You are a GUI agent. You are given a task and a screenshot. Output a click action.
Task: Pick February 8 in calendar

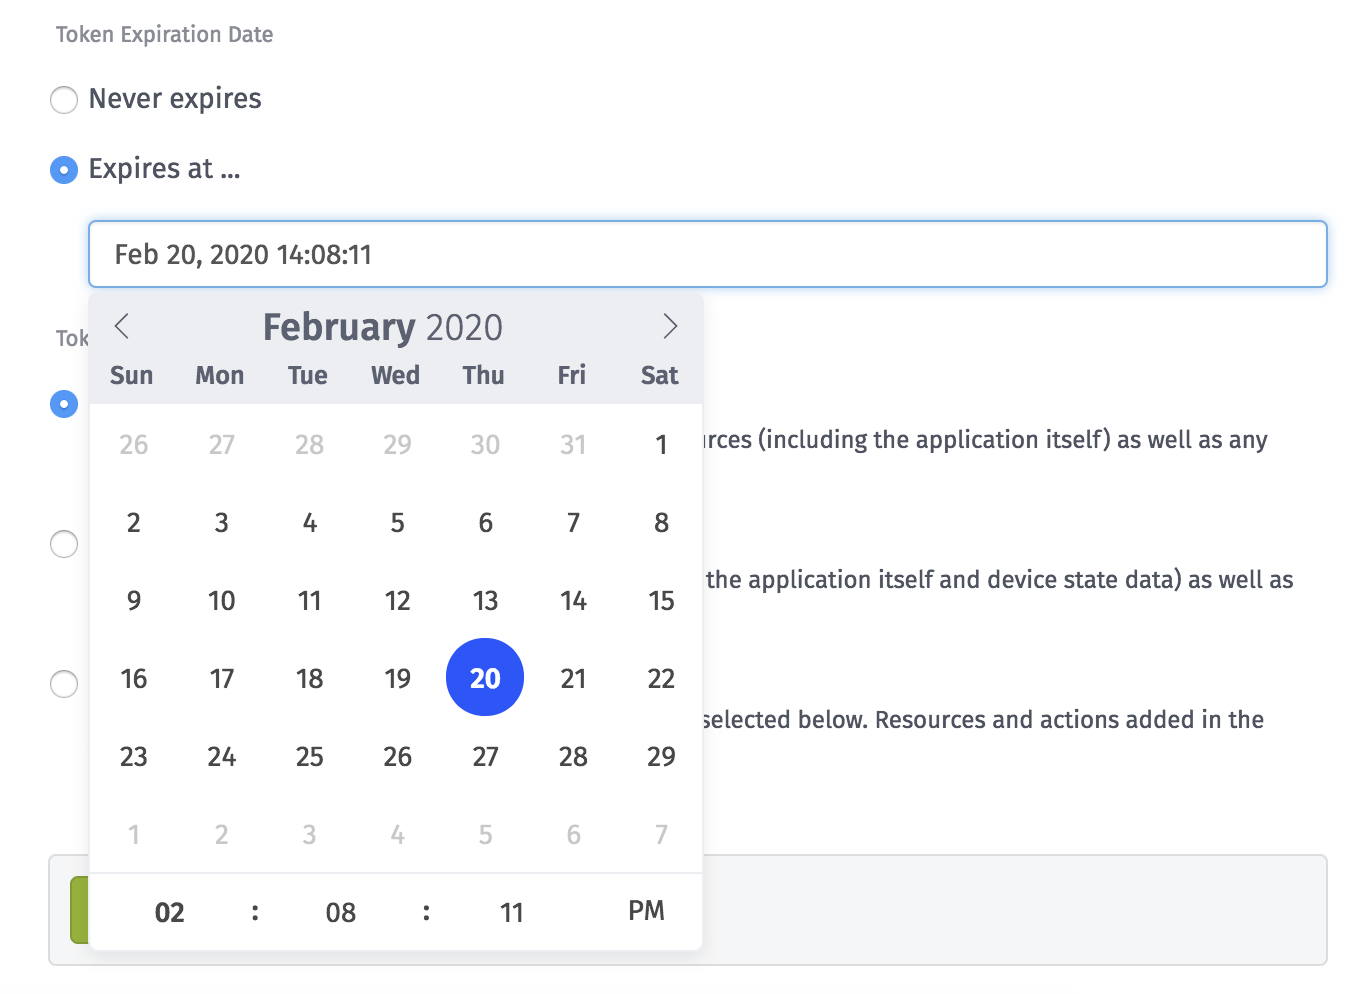661,522
